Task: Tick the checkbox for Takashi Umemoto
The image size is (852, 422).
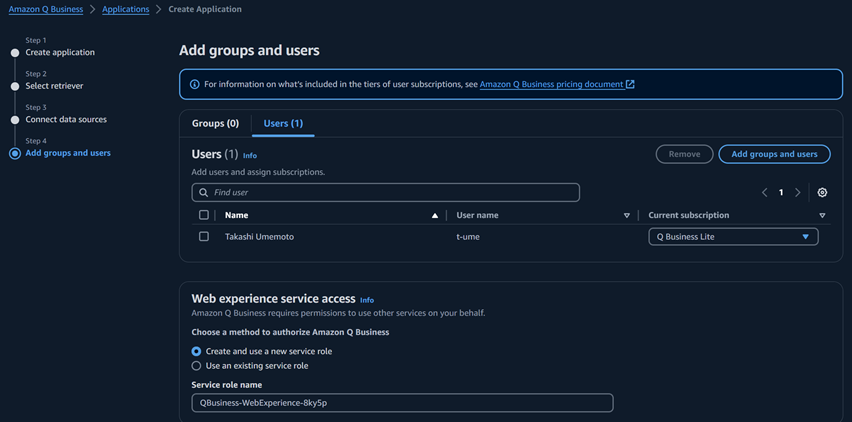Action: point(204,236)
